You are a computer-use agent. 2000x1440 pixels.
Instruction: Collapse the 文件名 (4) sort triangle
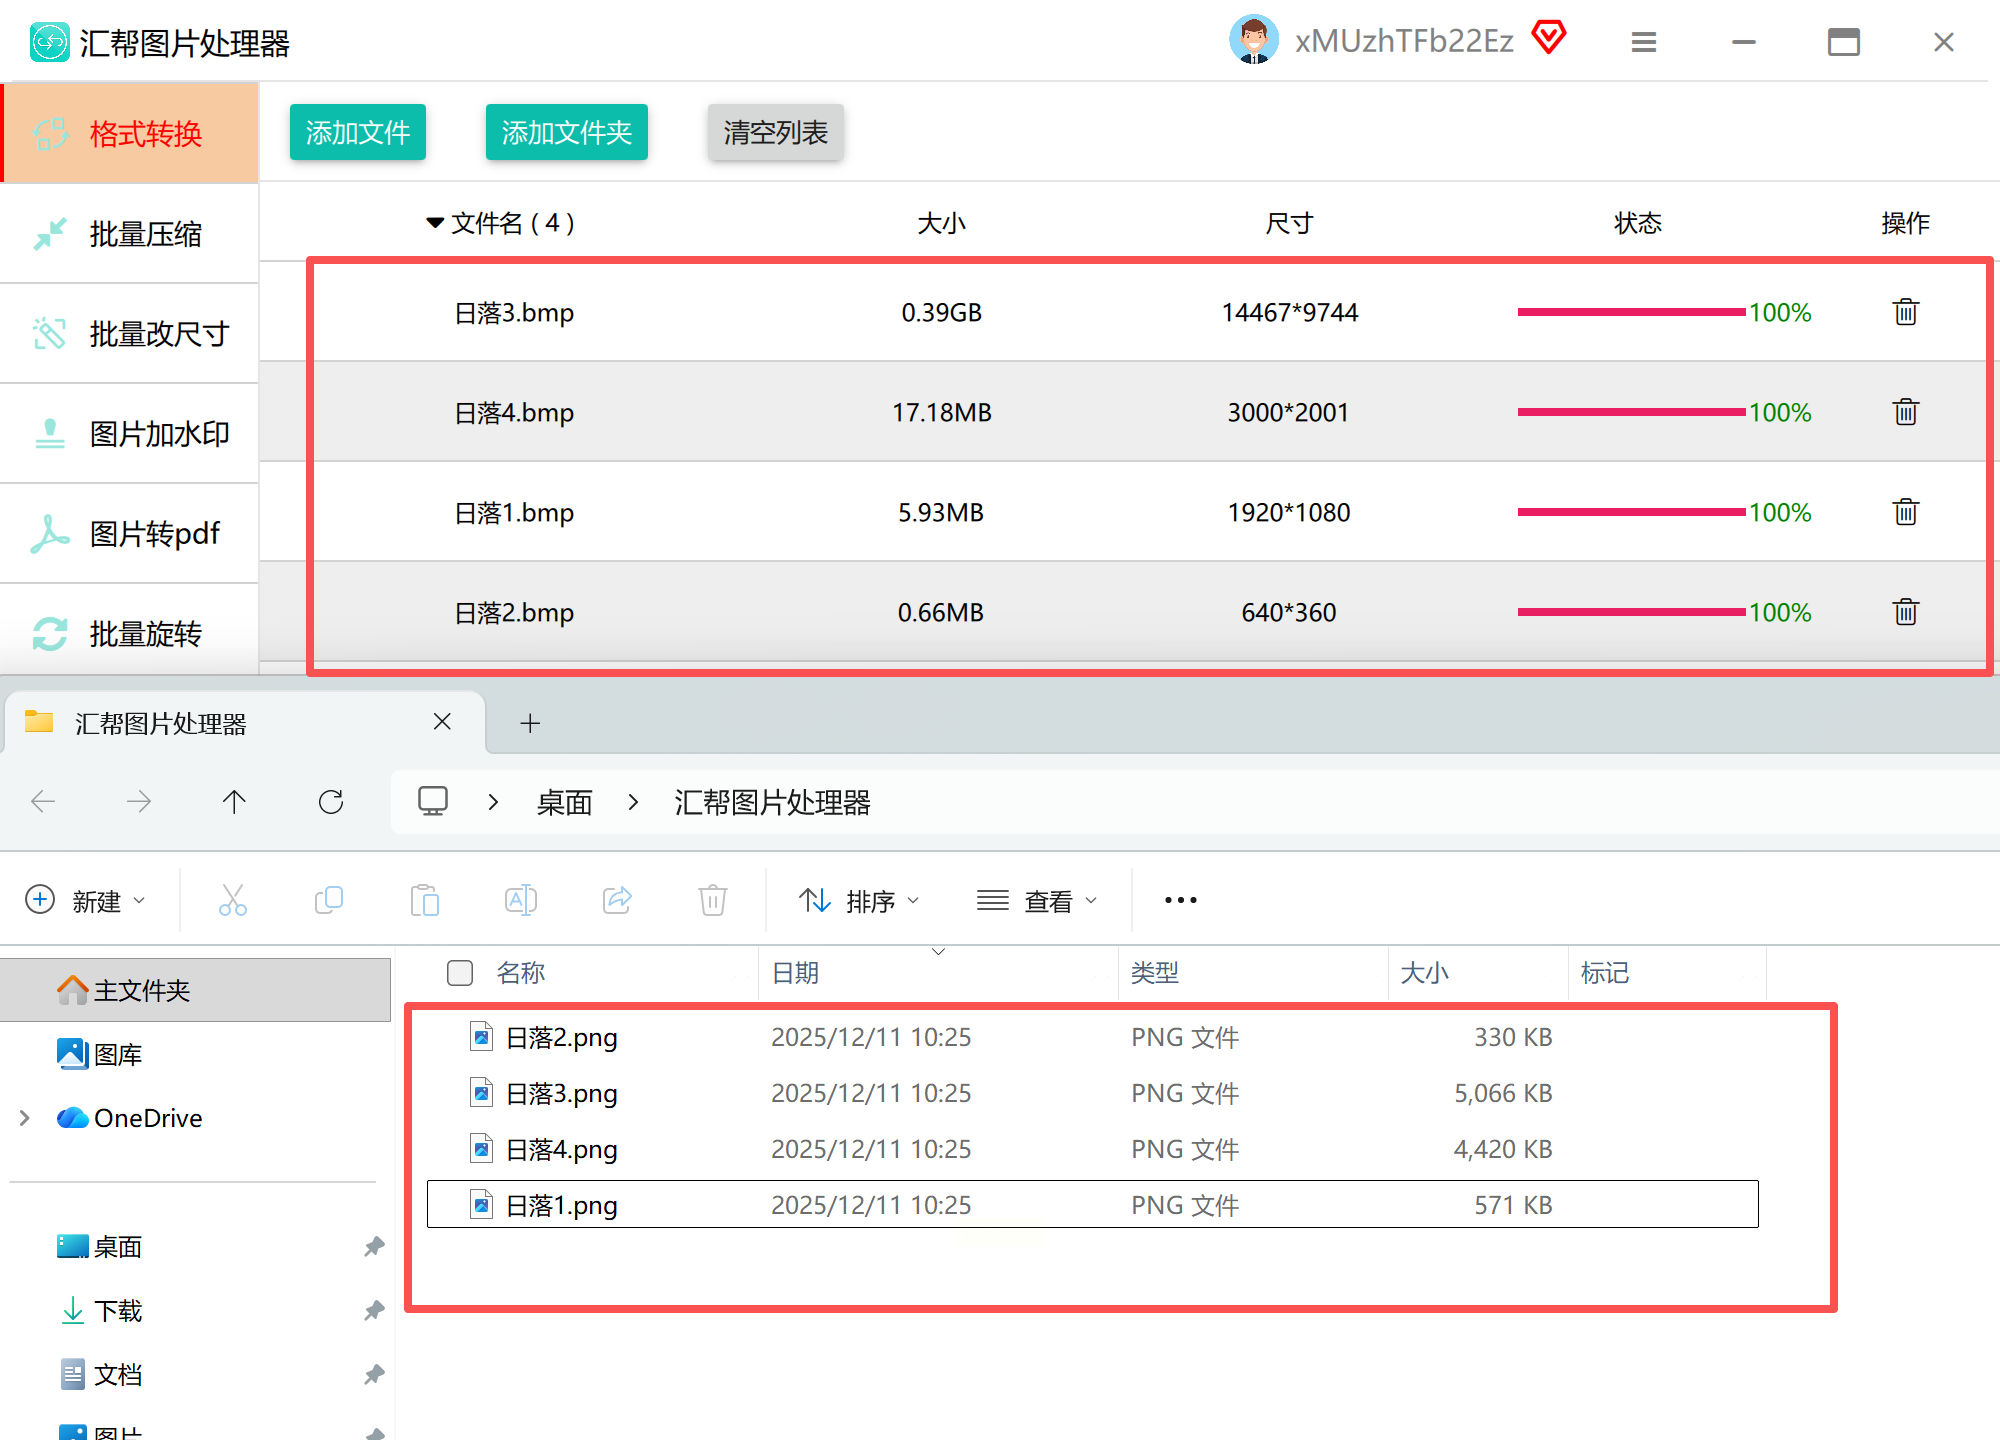[435, 222]
